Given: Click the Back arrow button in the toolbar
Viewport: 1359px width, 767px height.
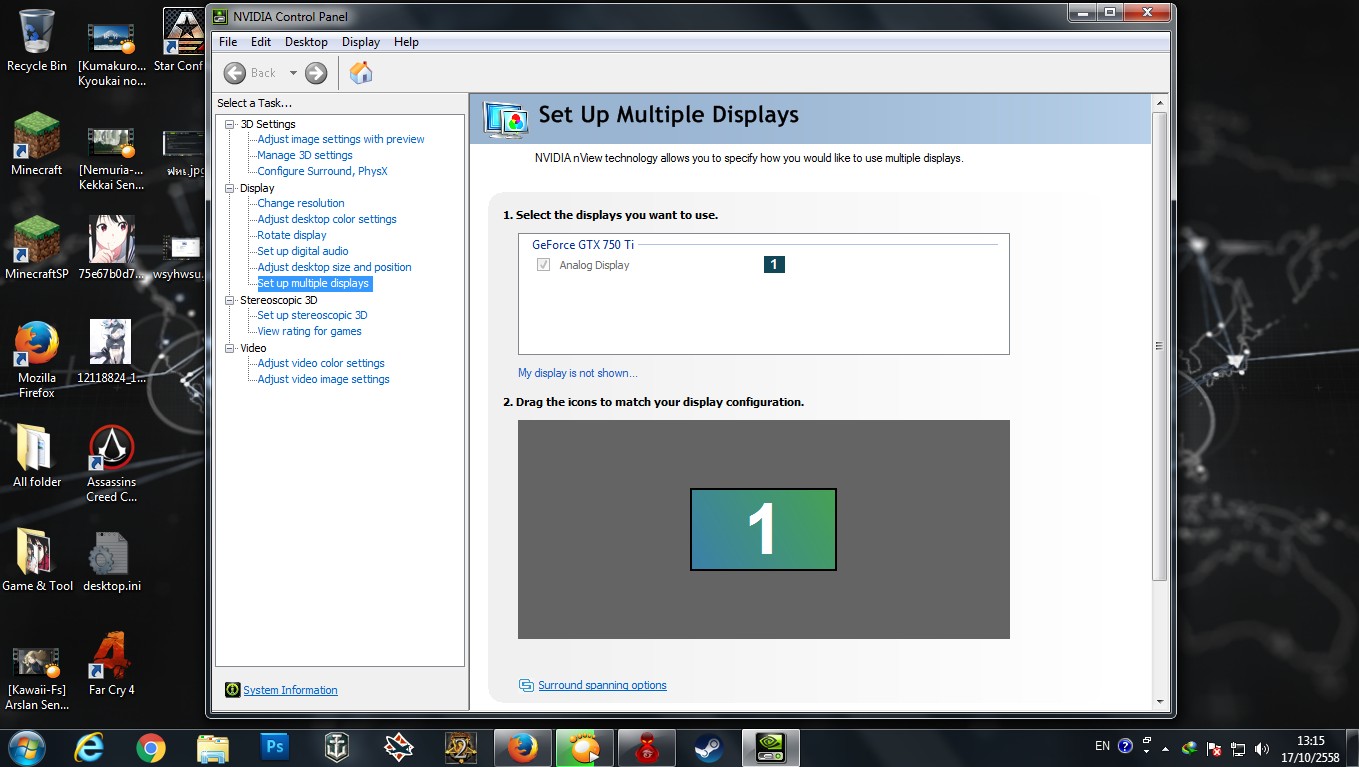Looking at the screenshot, I should point(235,73).
